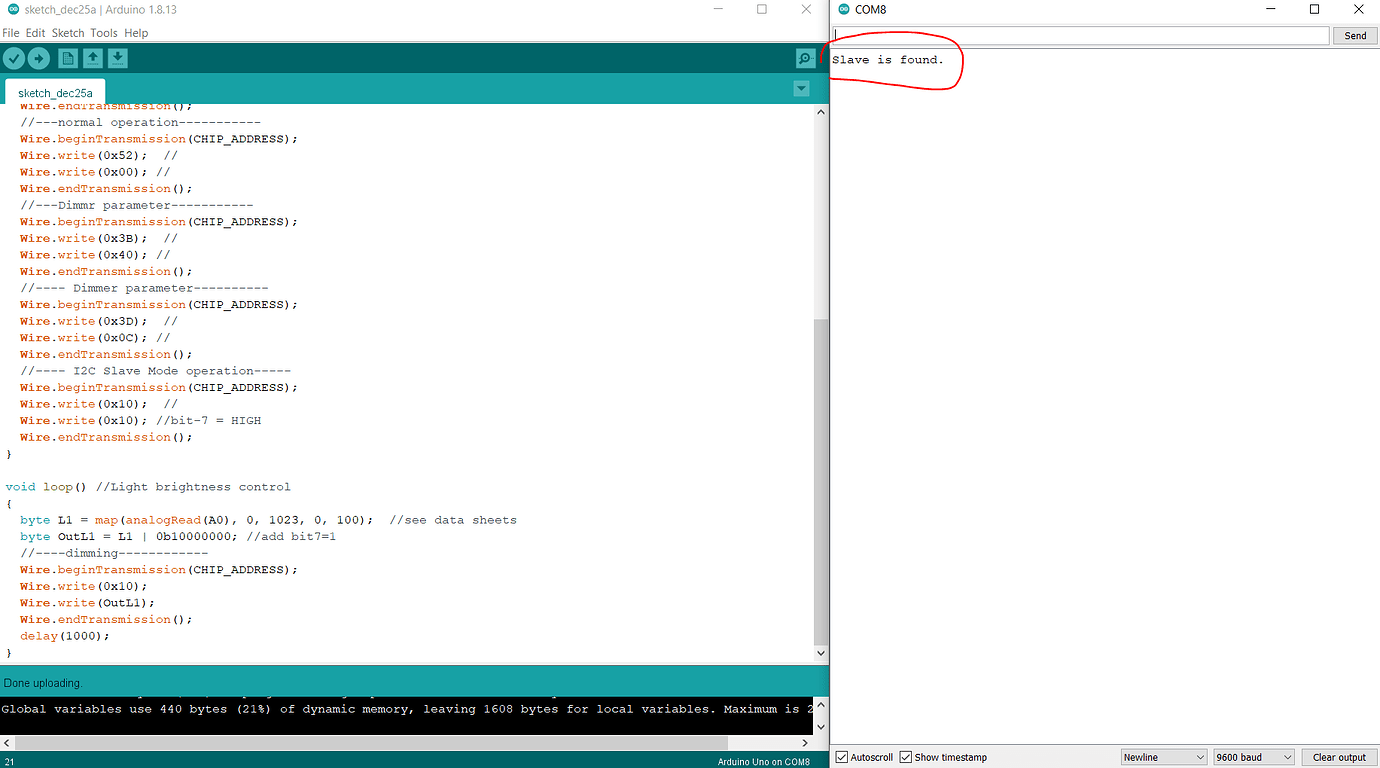This screenshot has height=768, width=1380.
Task: Create a new sketch via toolbar icon
Action: pyautogui.click(x=66, y=58)
